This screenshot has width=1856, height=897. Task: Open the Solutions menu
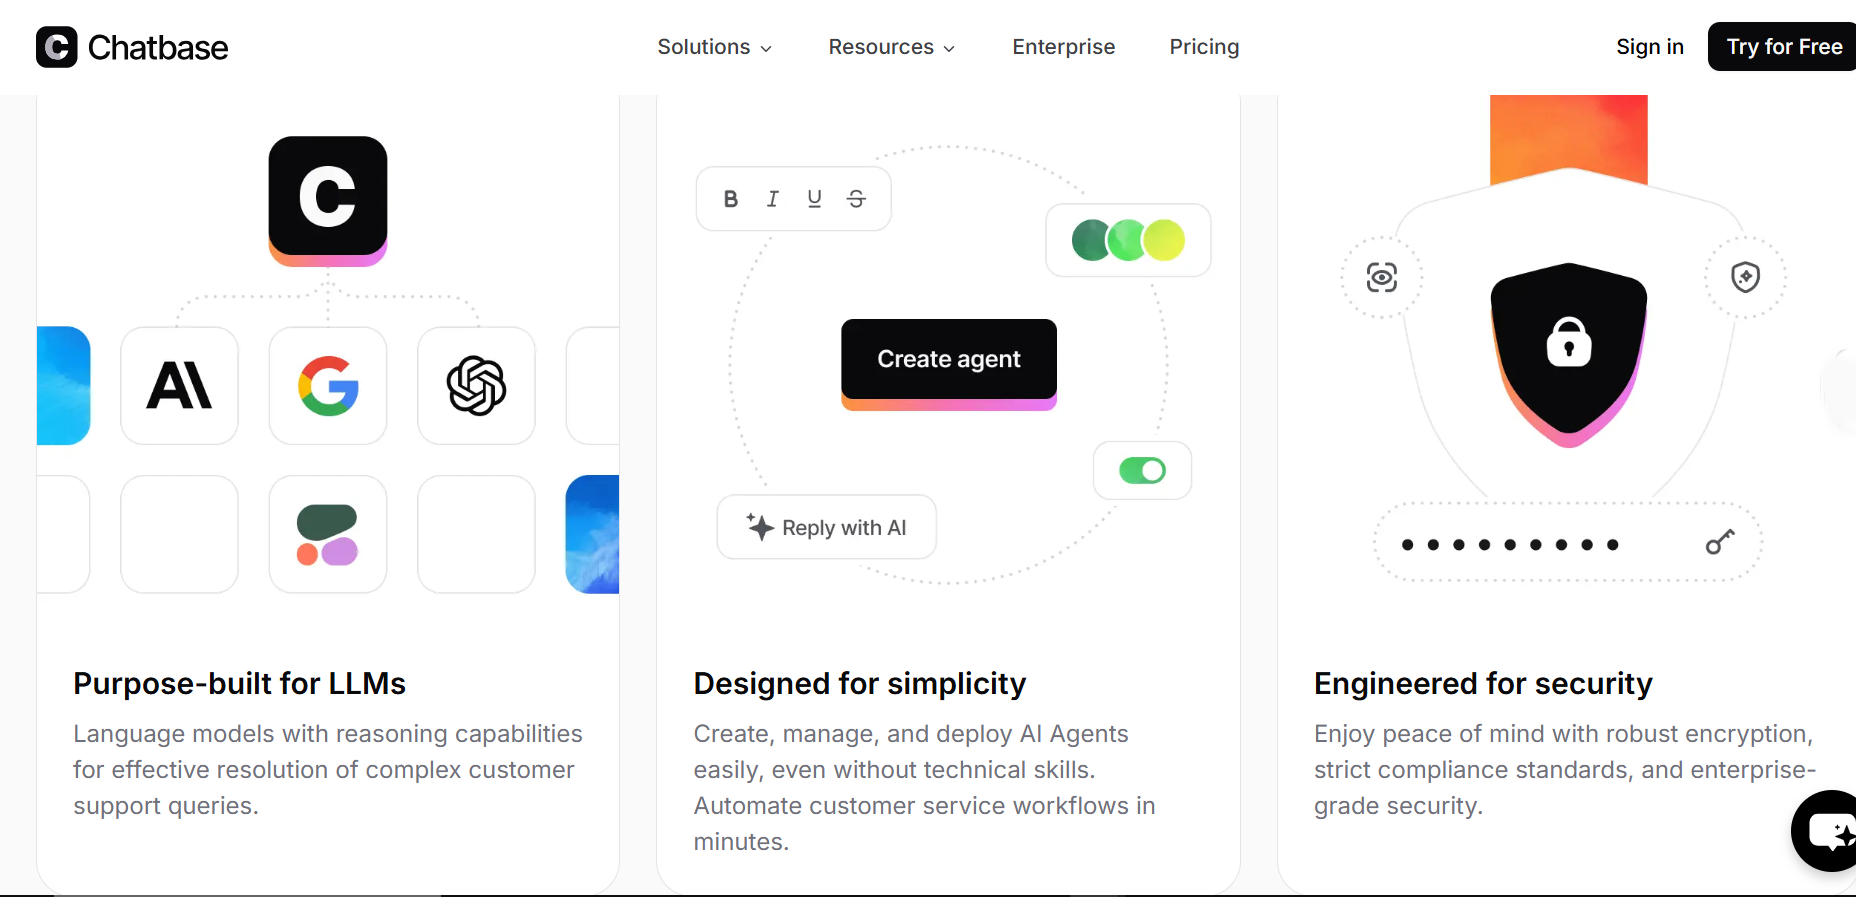[714, 47]
